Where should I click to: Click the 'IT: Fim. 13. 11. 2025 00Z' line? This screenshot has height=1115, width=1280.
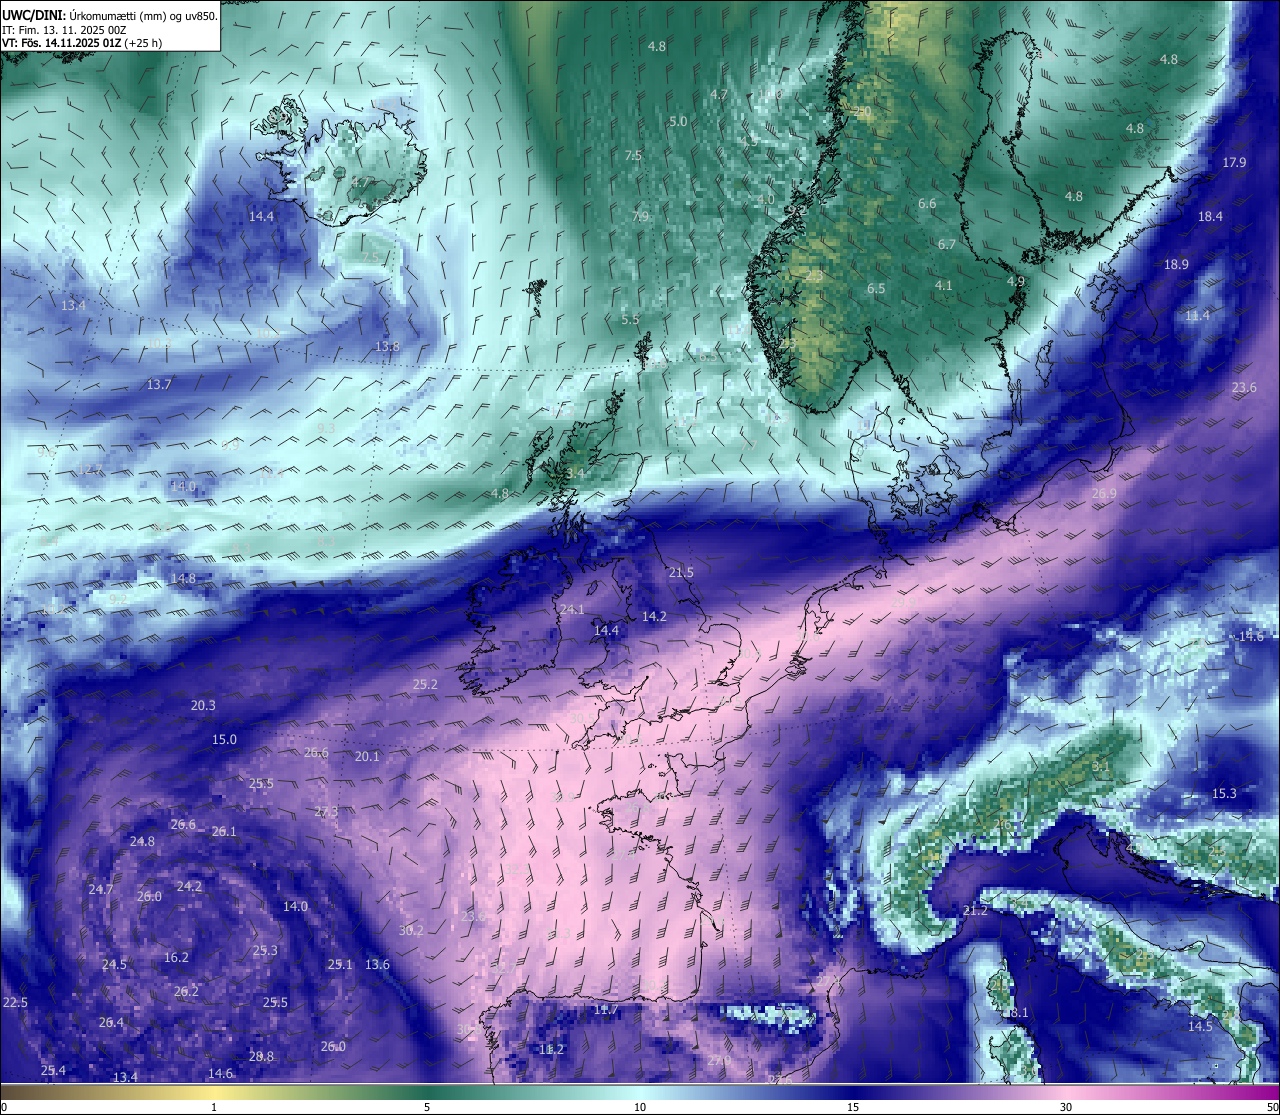pyautogui.click(x=64, y=30)
